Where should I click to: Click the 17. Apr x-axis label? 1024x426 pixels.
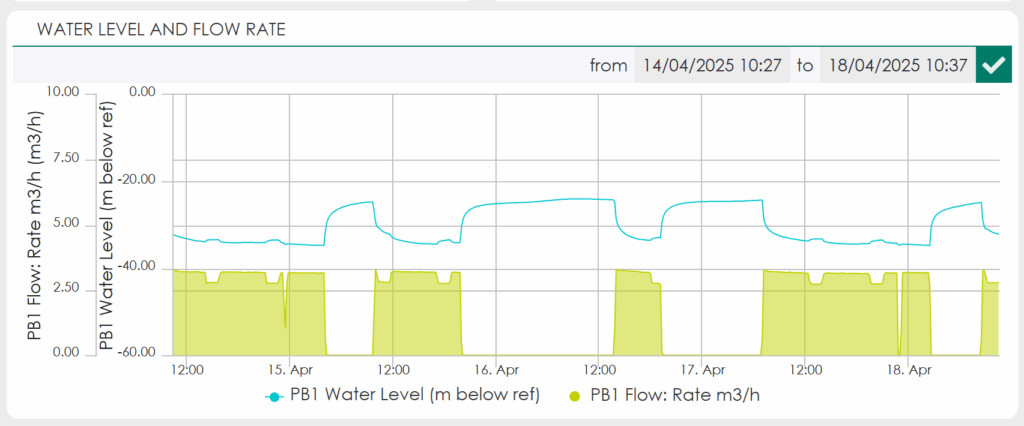pyautogui.click(x=701, y=370)
